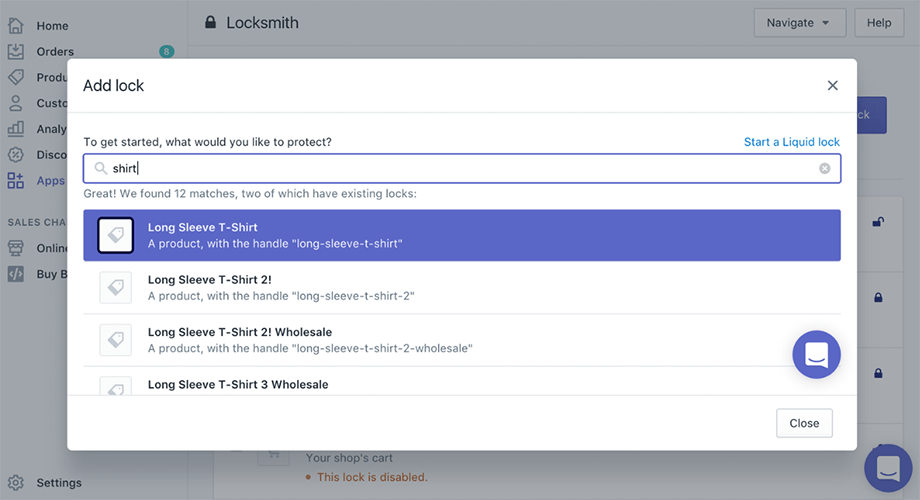Click the Customers person icon

[x=16, y=103]
